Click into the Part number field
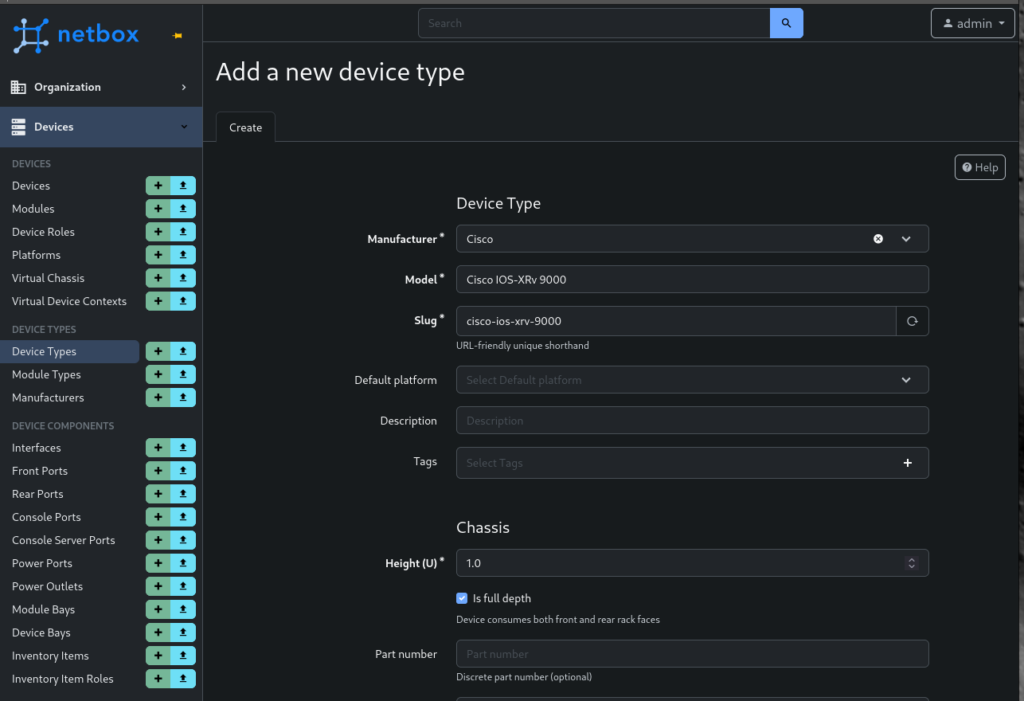This screenshot has height=701, width=1024. pyautogui.click(x=692, y=654)
